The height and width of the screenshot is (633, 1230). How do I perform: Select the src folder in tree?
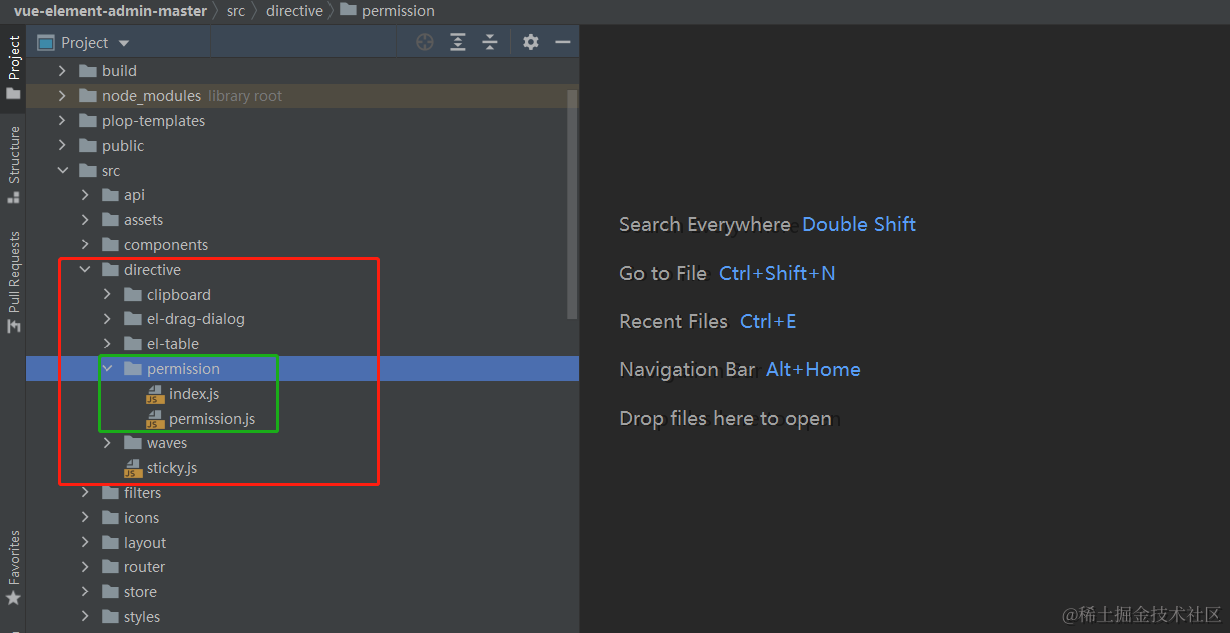[x=111, y=171]
